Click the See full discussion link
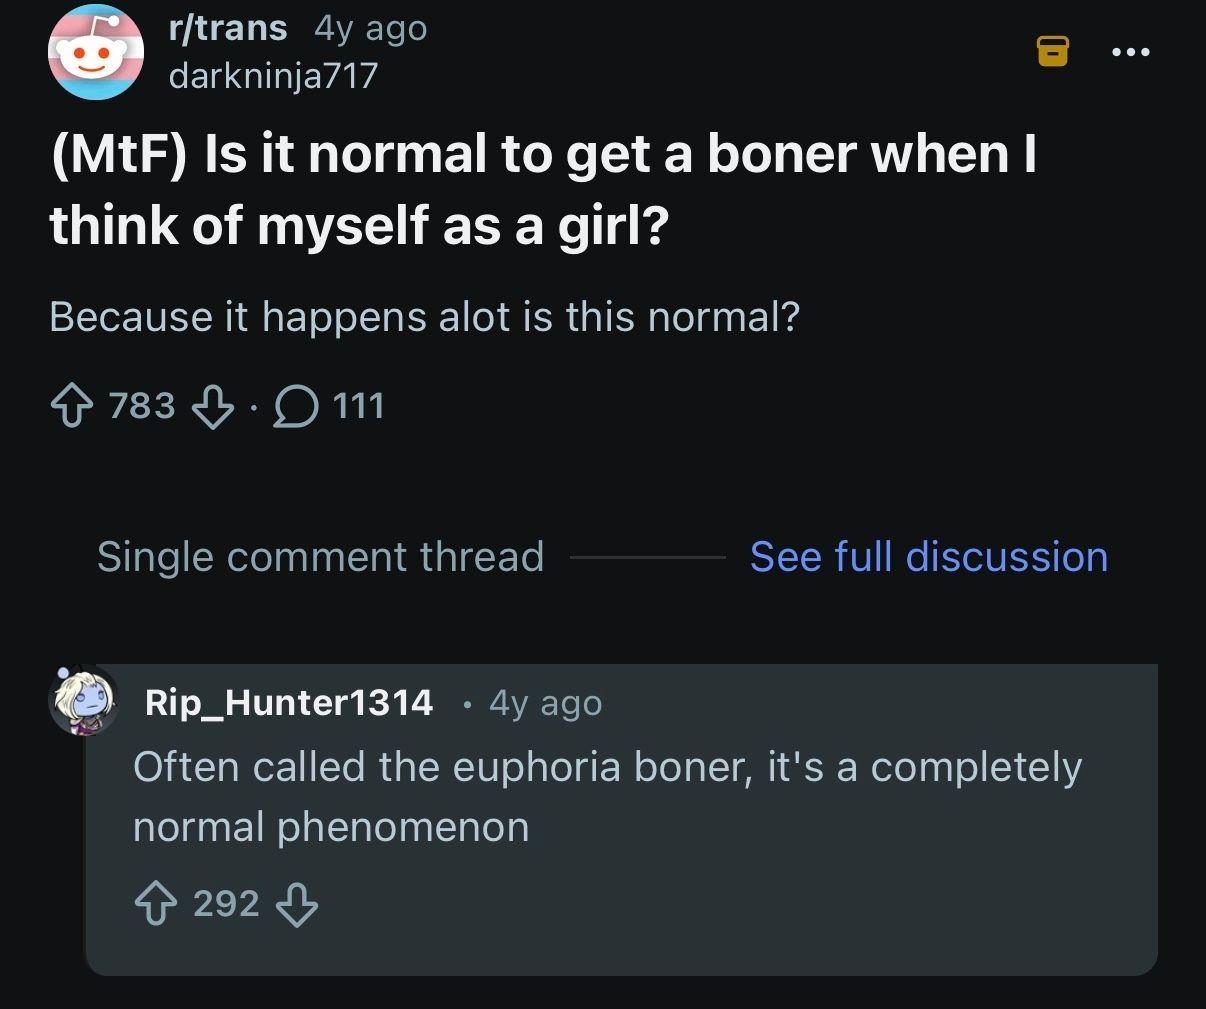 pyautogui.click(x=928, y=557)
